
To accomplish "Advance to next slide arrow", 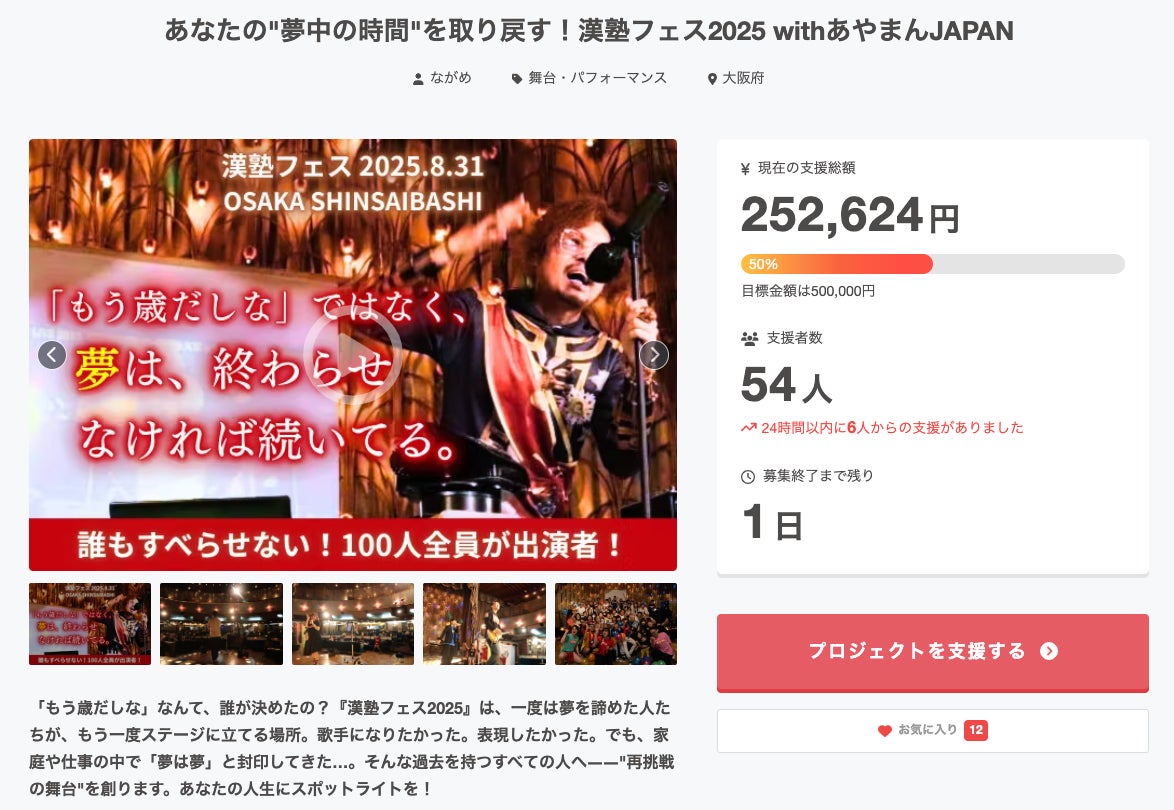I will pyautogui.click(x=654, y=355).
